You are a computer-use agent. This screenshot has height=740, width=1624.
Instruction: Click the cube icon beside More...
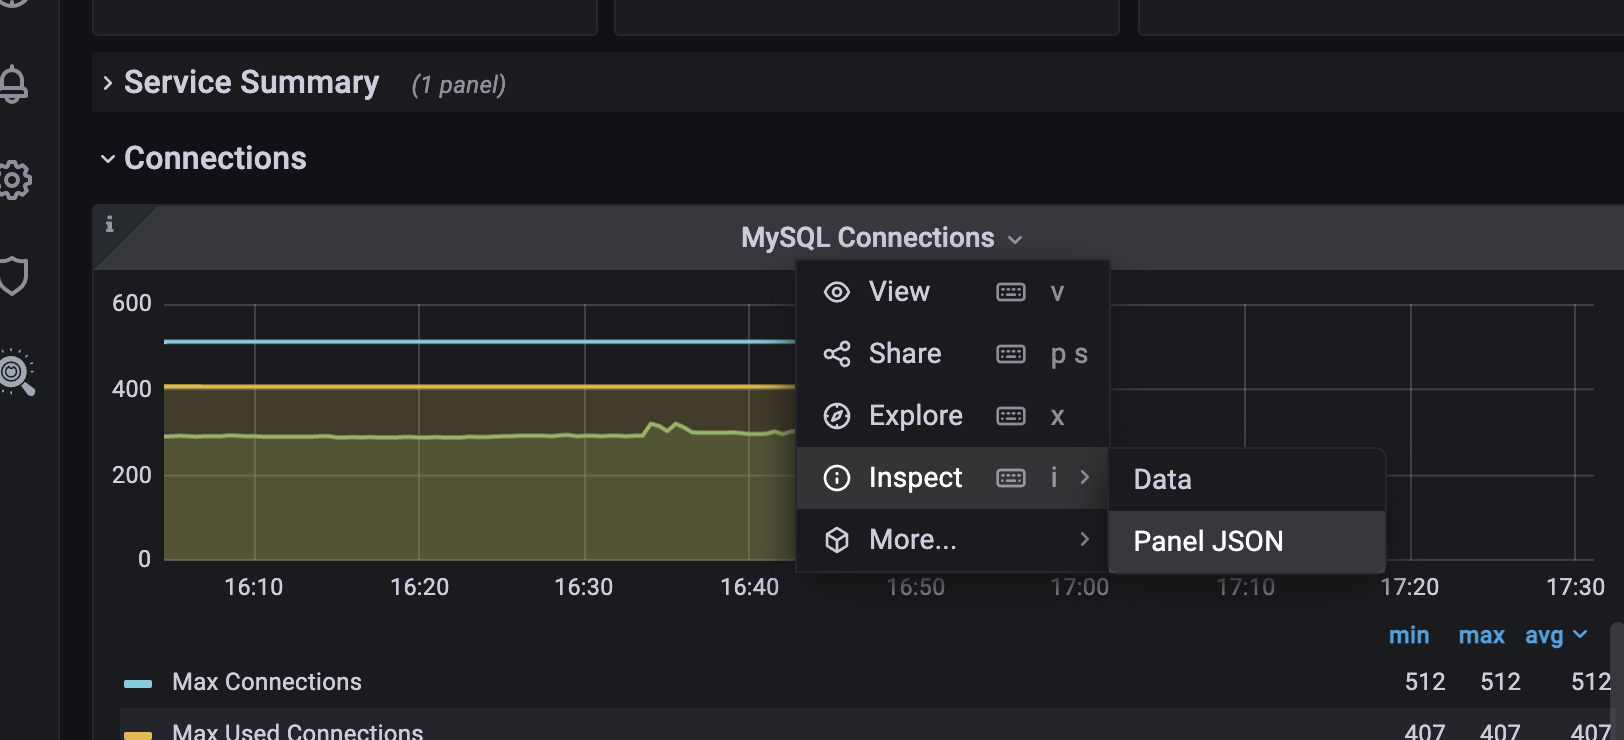(x=837, y=540)
